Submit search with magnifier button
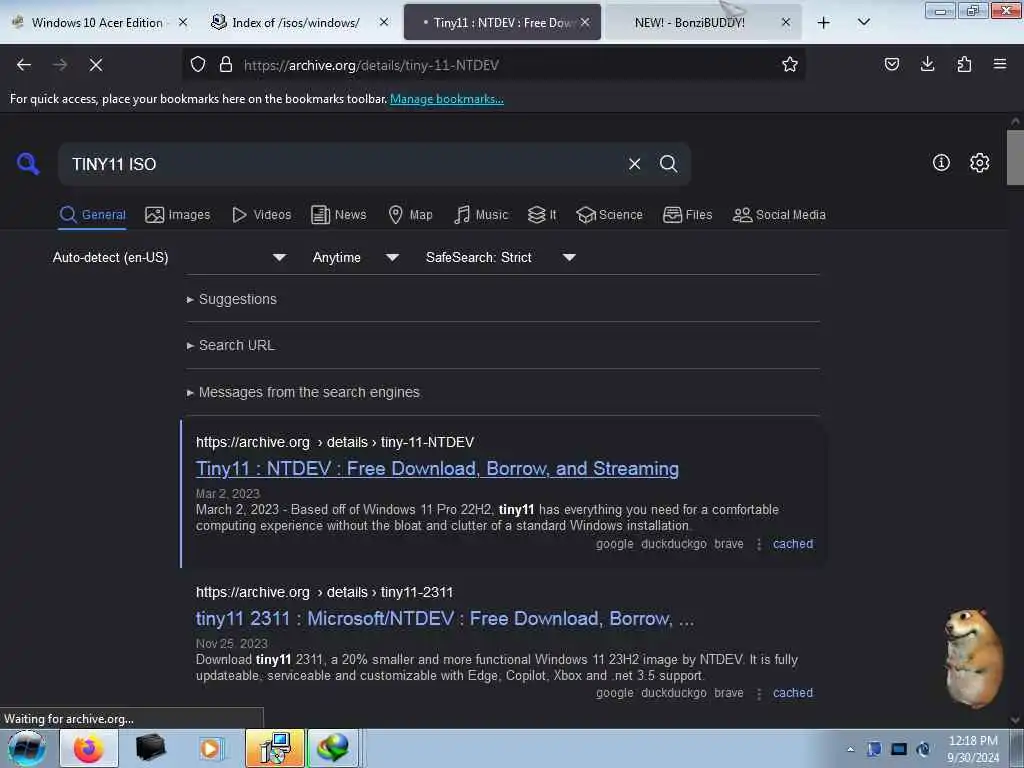This screenshot has height=768, width=1024. pyautogui.click(x=668, y=164)
